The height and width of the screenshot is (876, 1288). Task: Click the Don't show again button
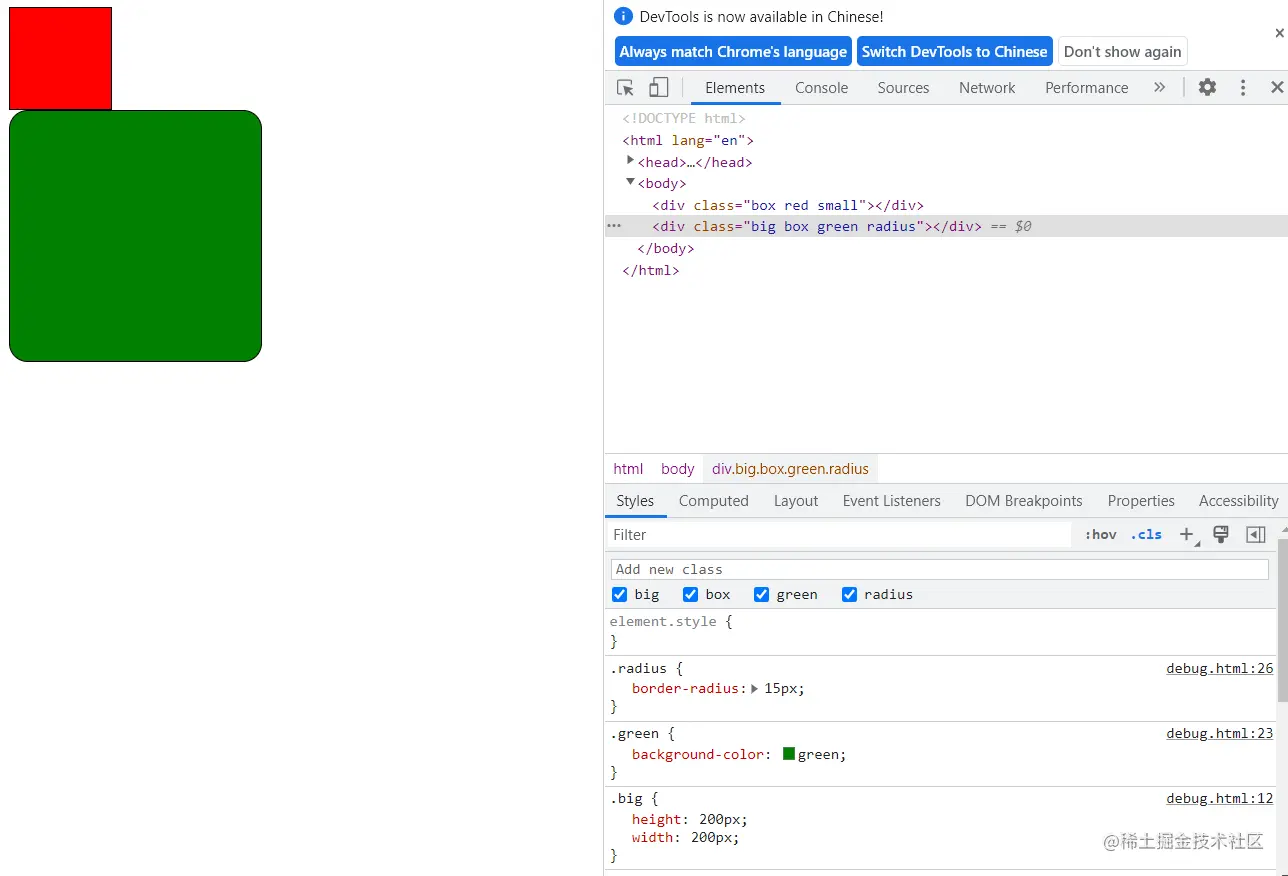(1123, 52)
